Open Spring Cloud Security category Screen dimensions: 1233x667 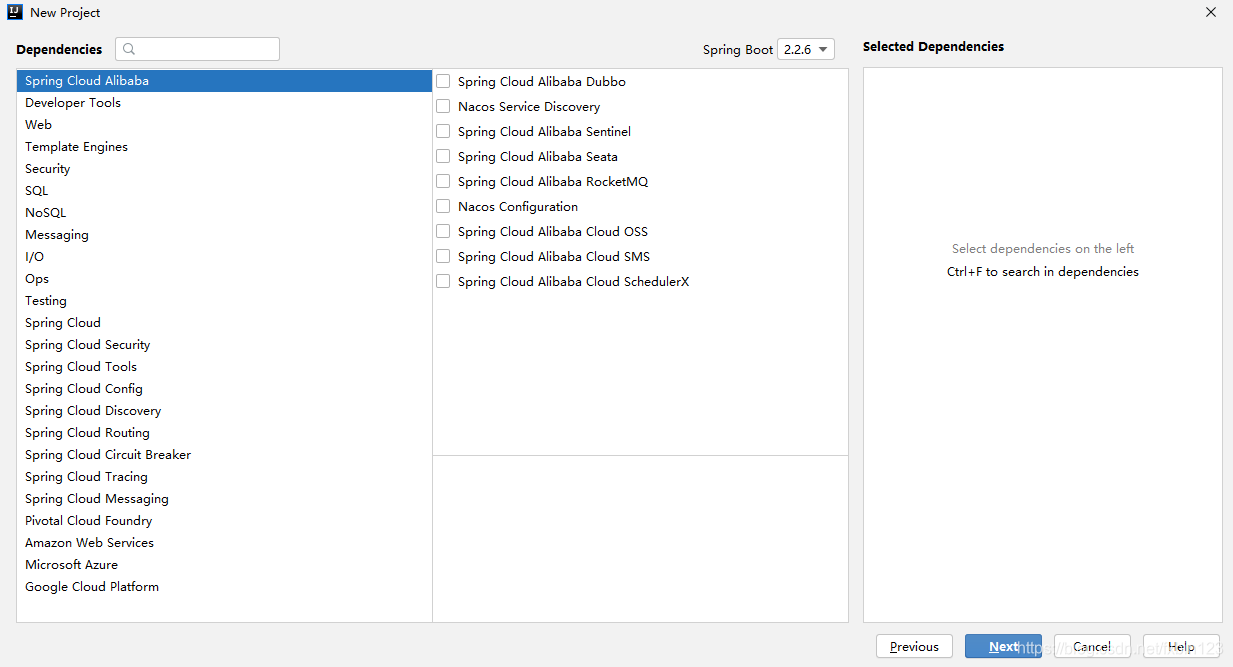[224, 345]
